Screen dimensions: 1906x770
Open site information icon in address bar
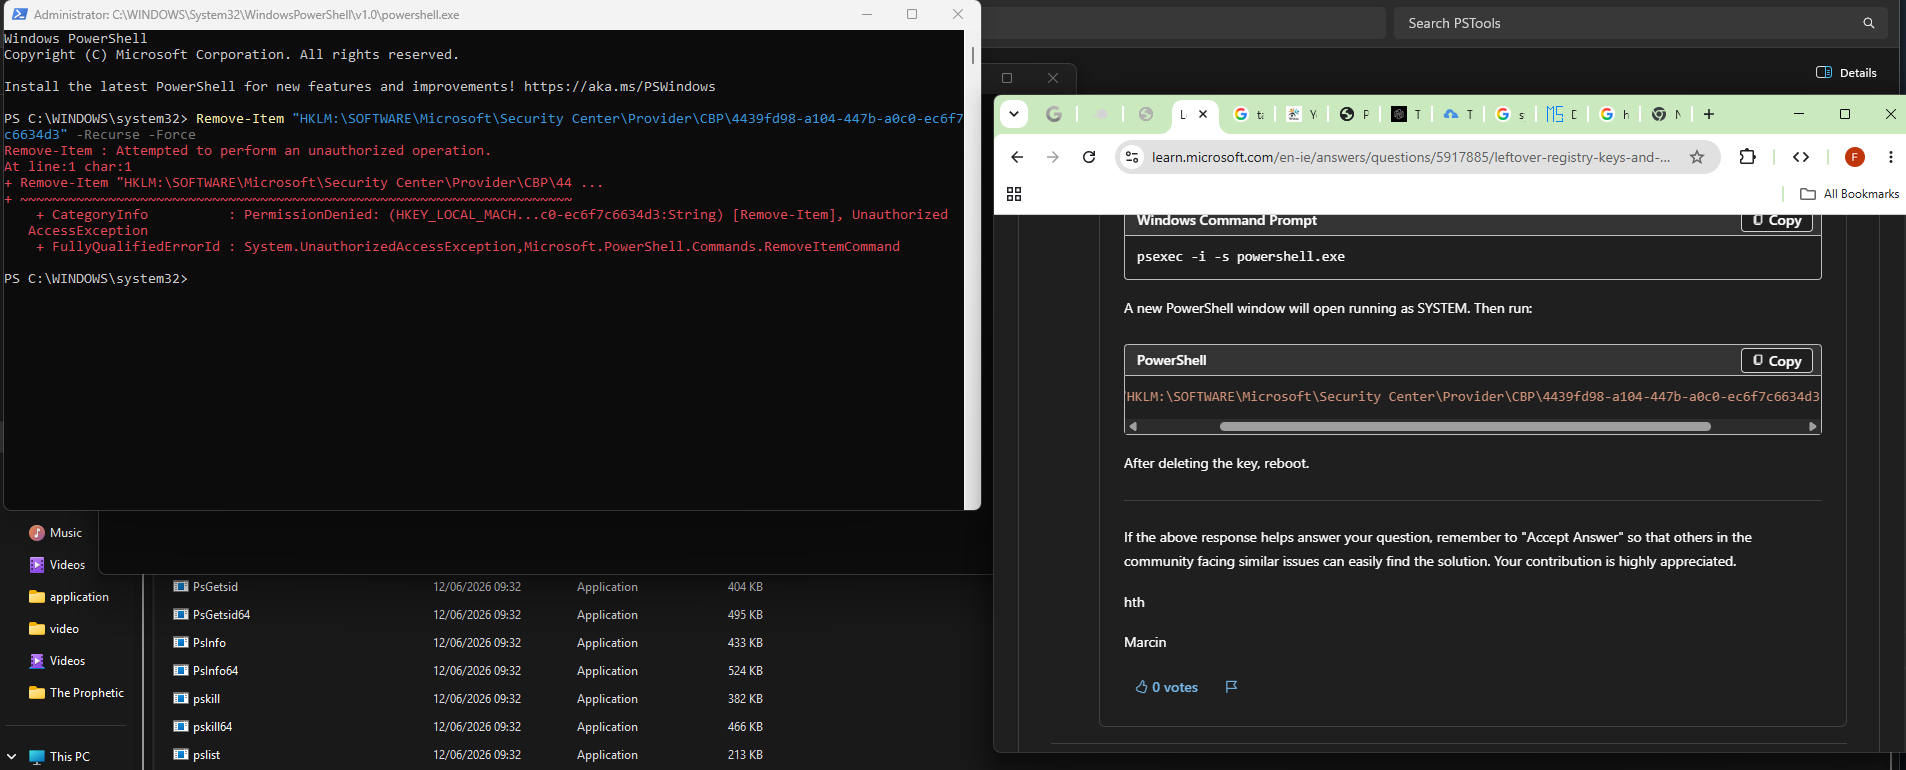click(1132, 157)
